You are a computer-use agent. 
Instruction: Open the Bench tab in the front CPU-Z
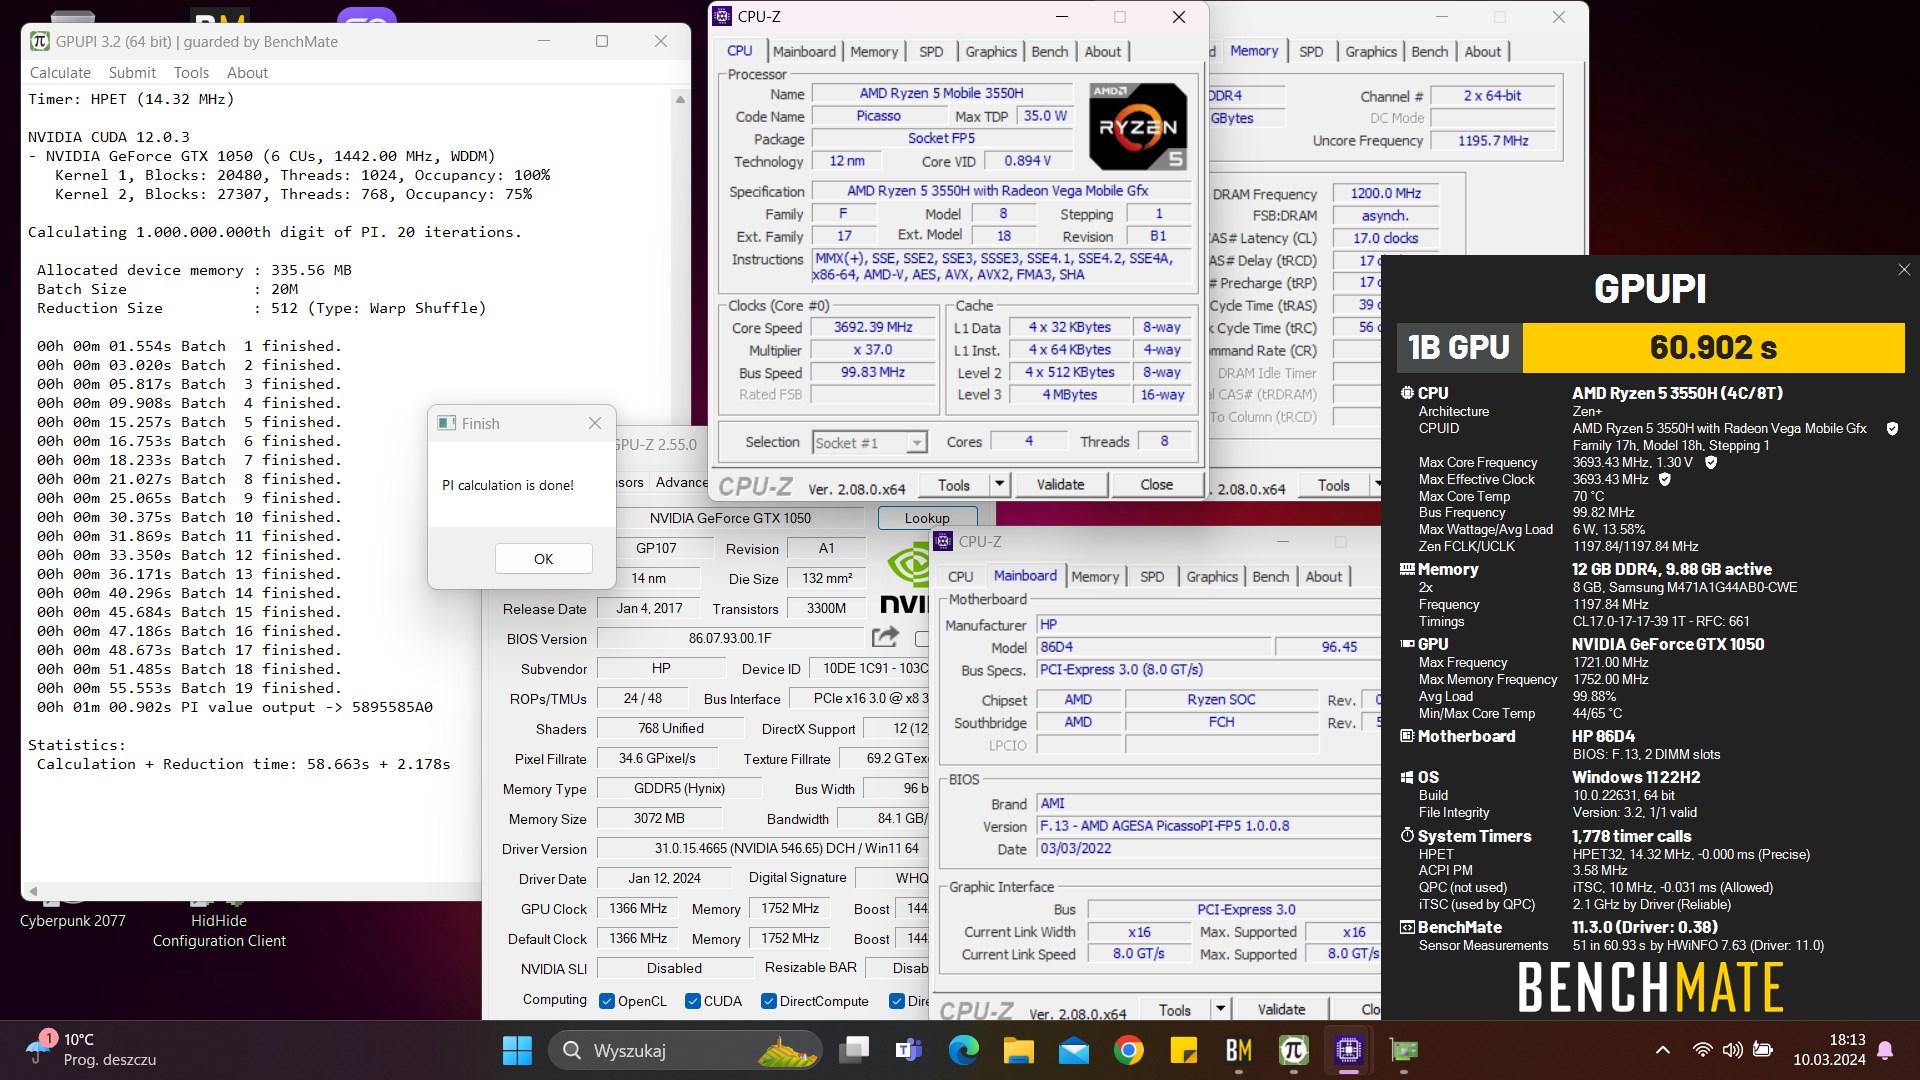pos(1050,51)
